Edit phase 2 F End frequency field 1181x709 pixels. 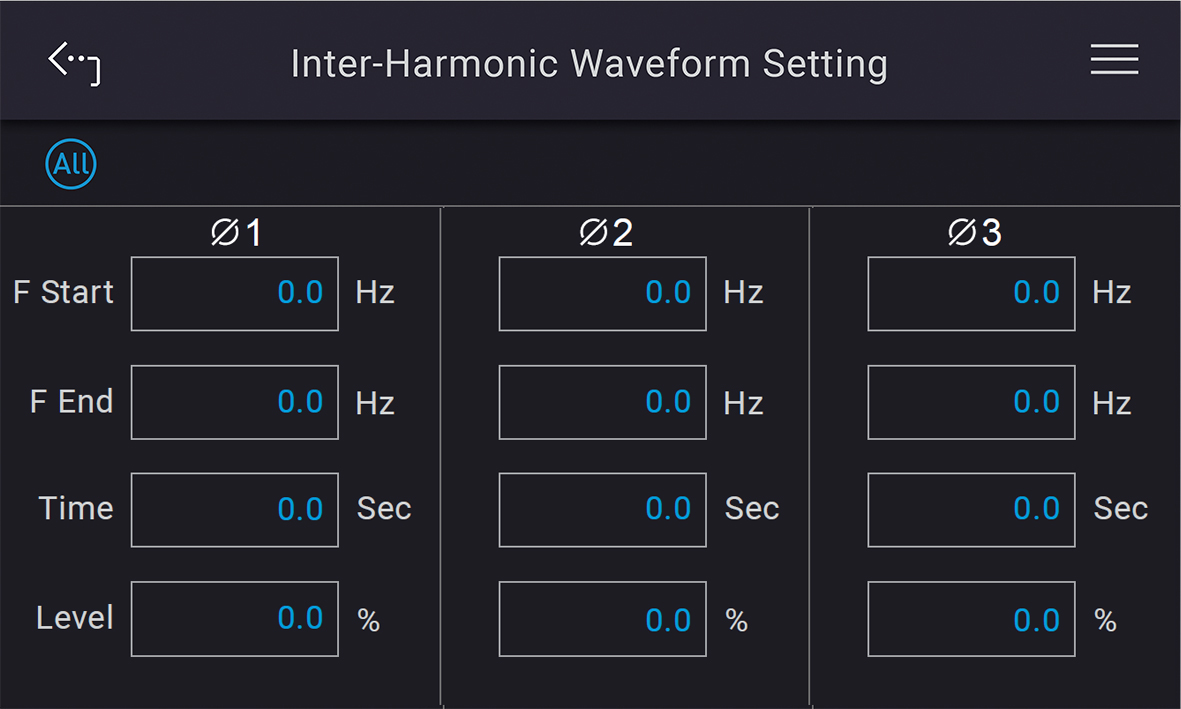[x=603, y=402]
